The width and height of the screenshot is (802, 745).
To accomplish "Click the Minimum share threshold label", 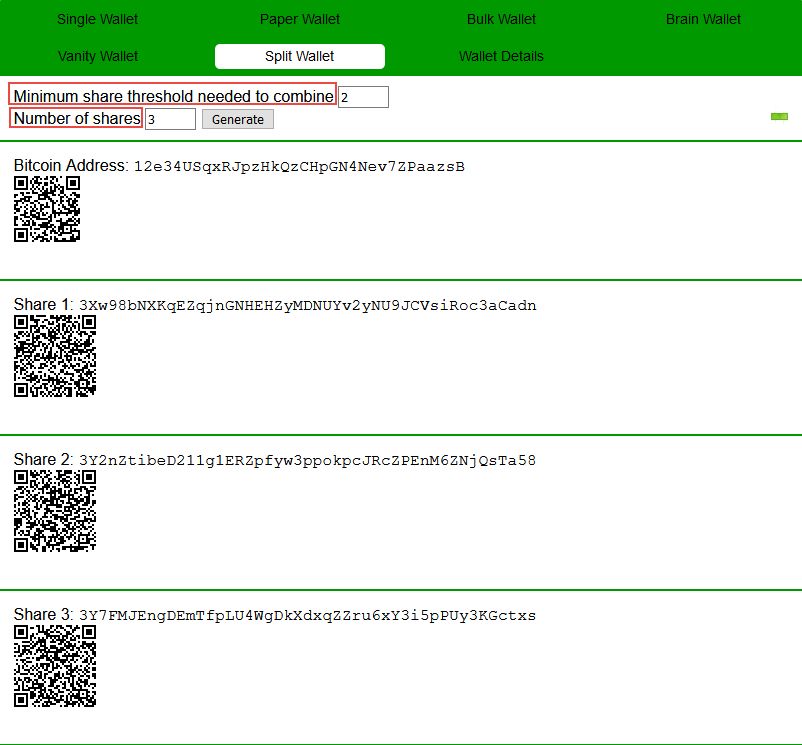I will tap(173, 96).
